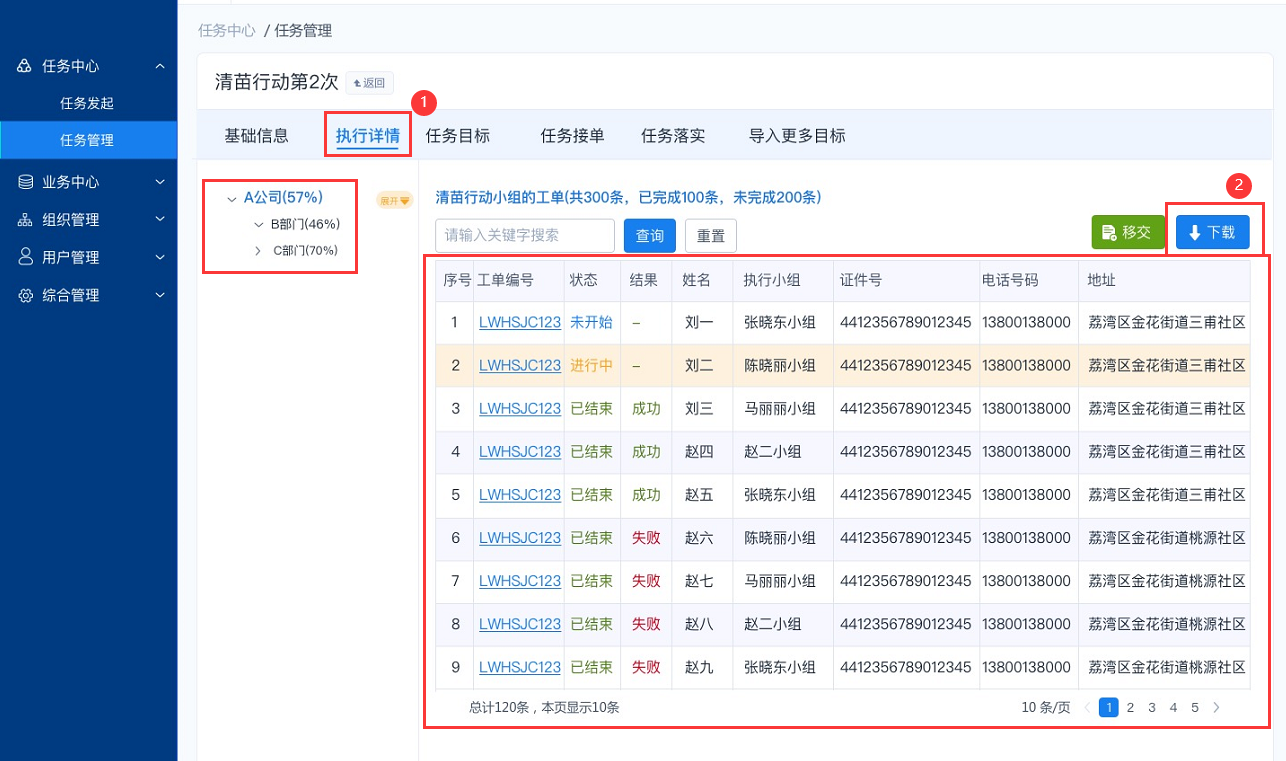1286x761 pixels.
Task: Open work order LWHSJC123 for 刘二
Action: click(x=520, y=366)
